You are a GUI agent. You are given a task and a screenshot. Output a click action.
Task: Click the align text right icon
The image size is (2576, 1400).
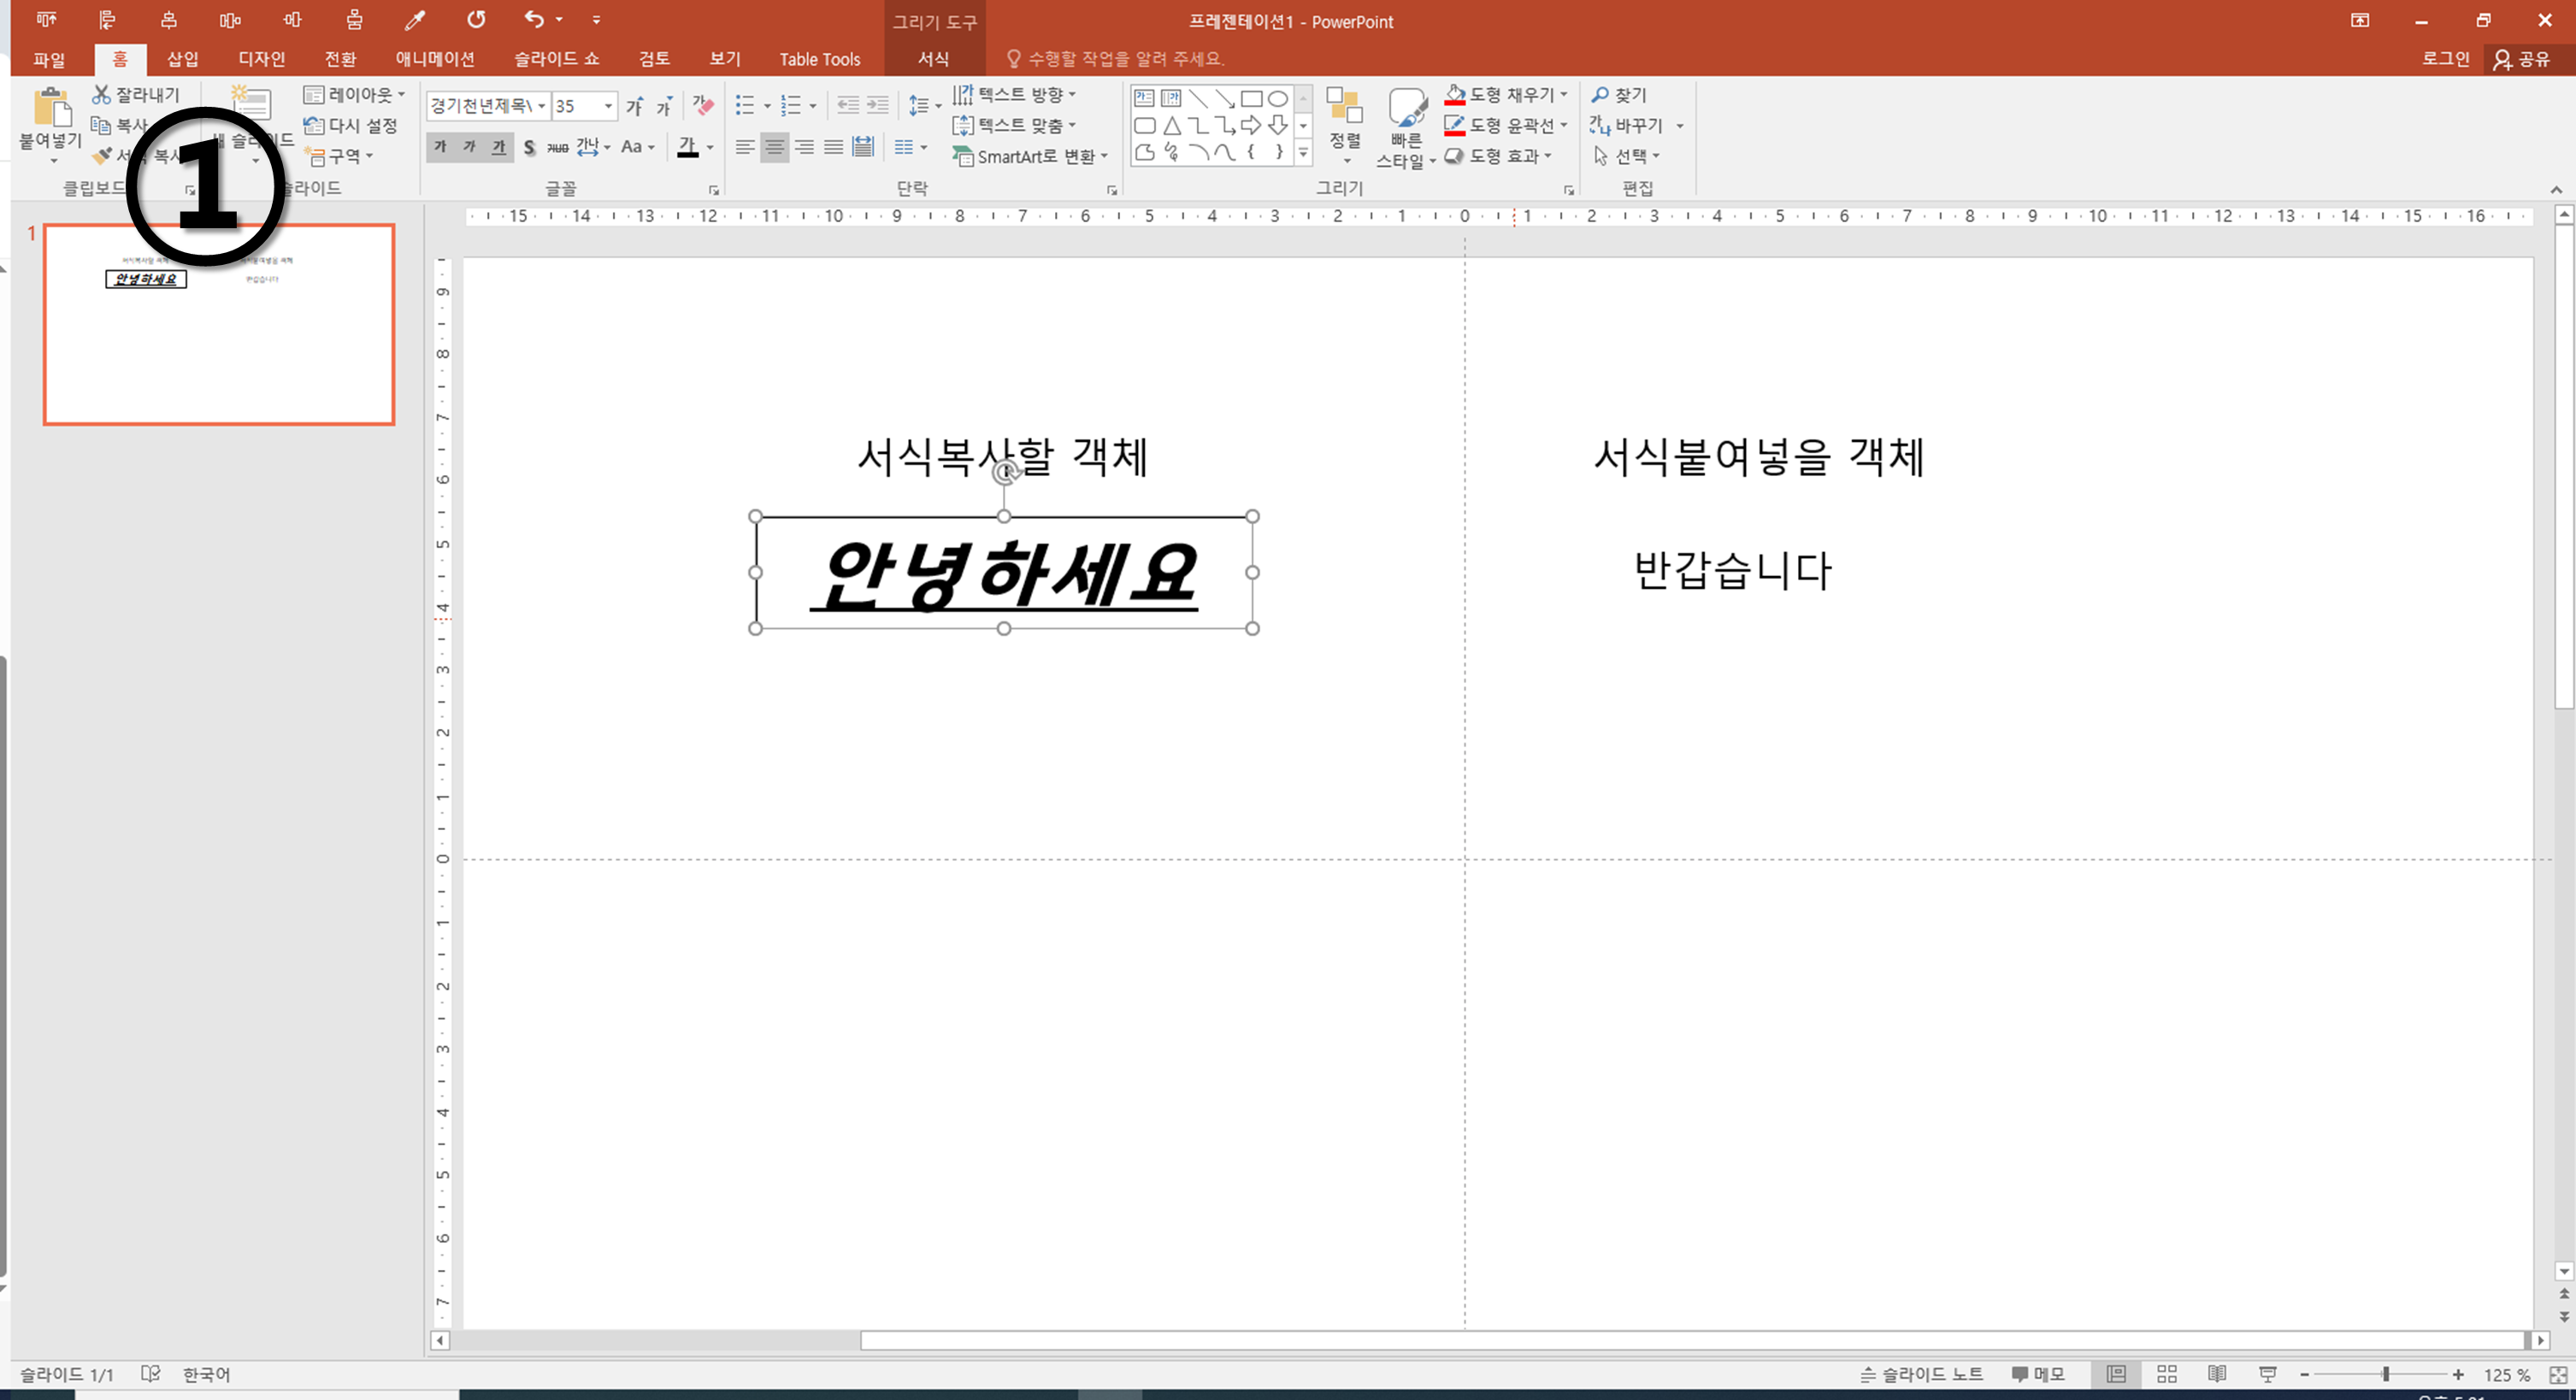804,147
